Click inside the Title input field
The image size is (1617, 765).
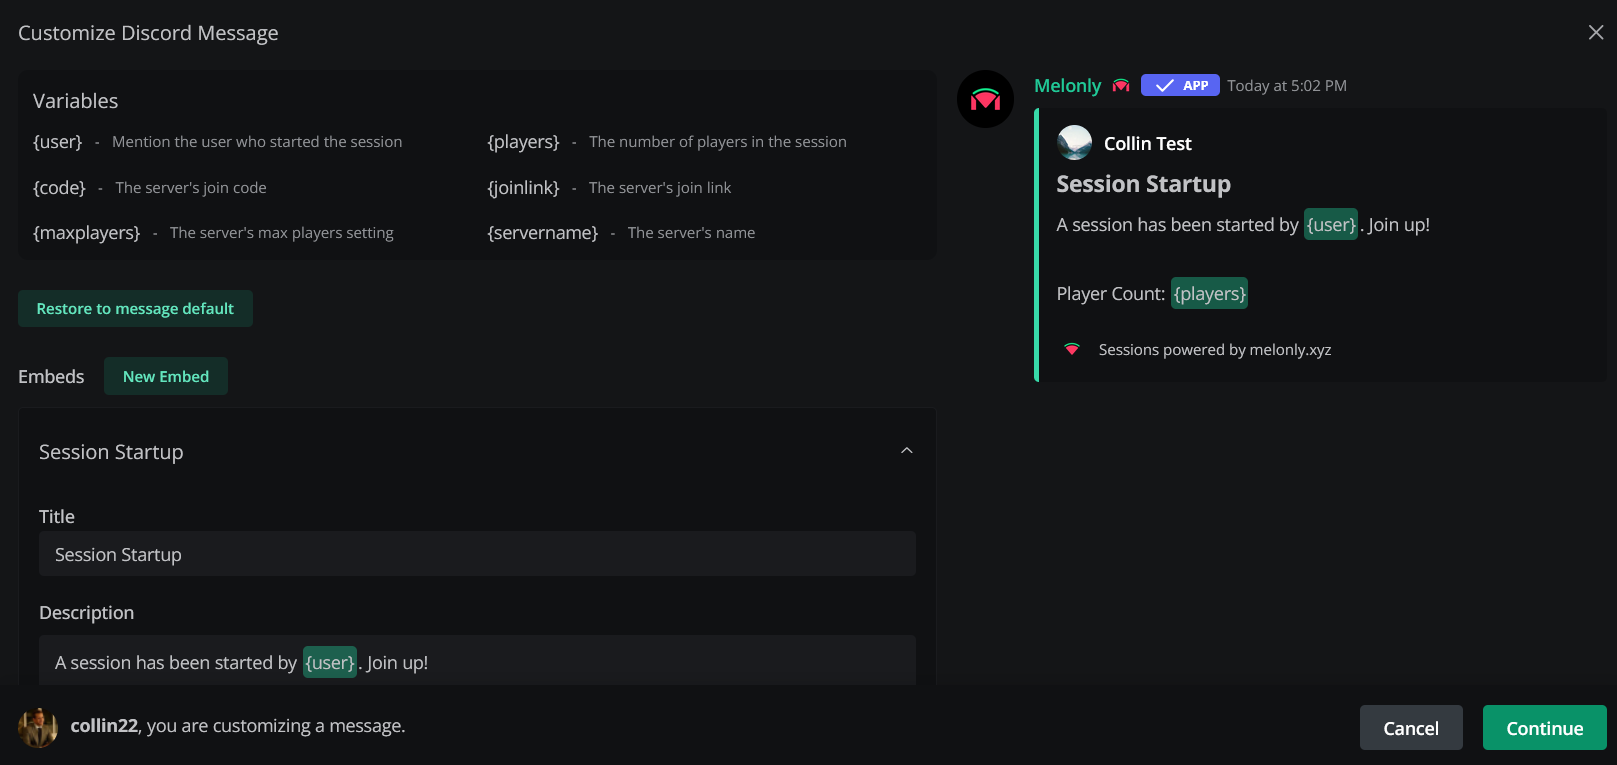click(477, 553)
